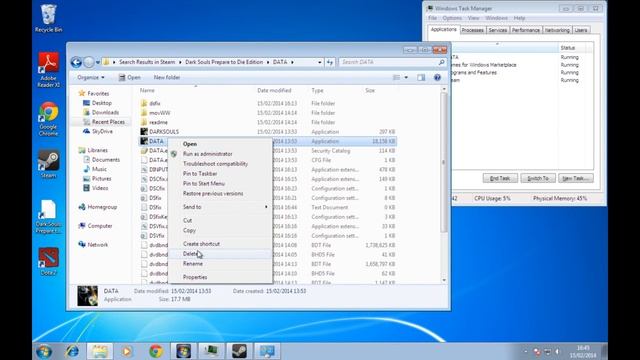Choose Delete in context menu
This screenshot has width=640, height=360.
tap(220, 254)
